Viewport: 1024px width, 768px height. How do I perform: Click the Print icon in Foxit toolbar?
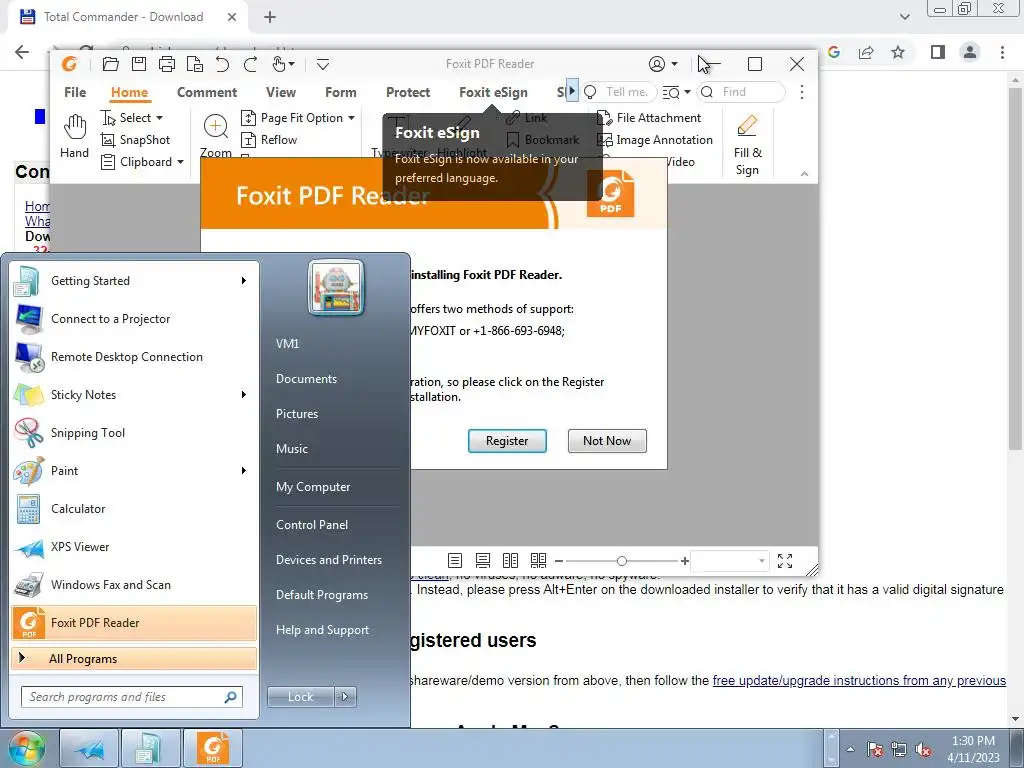pos(167,64)
